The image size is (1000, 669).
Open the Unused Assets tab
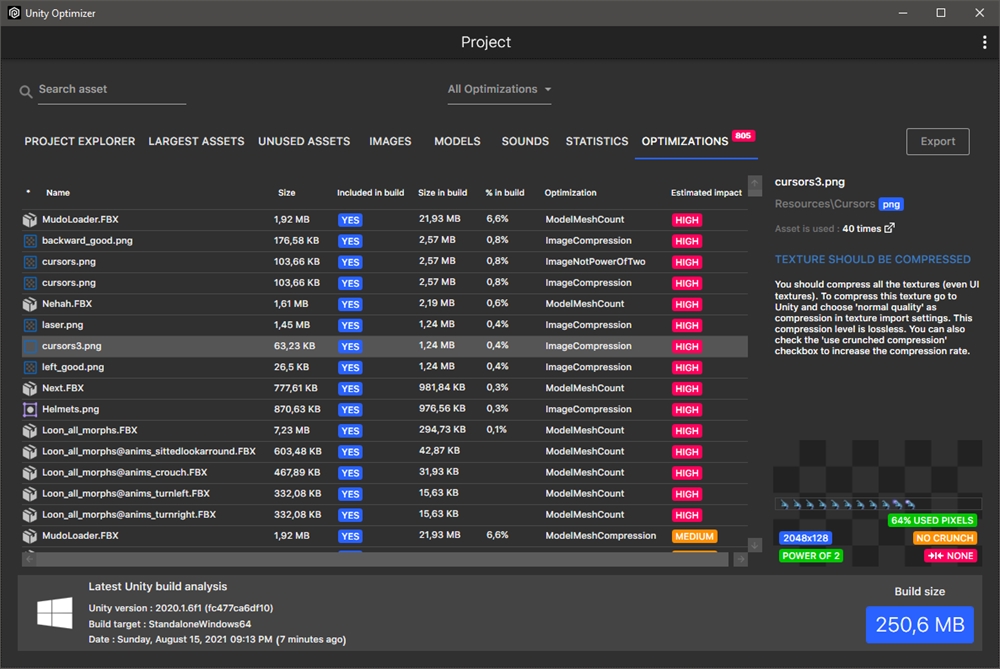click(x=304, y=141)
